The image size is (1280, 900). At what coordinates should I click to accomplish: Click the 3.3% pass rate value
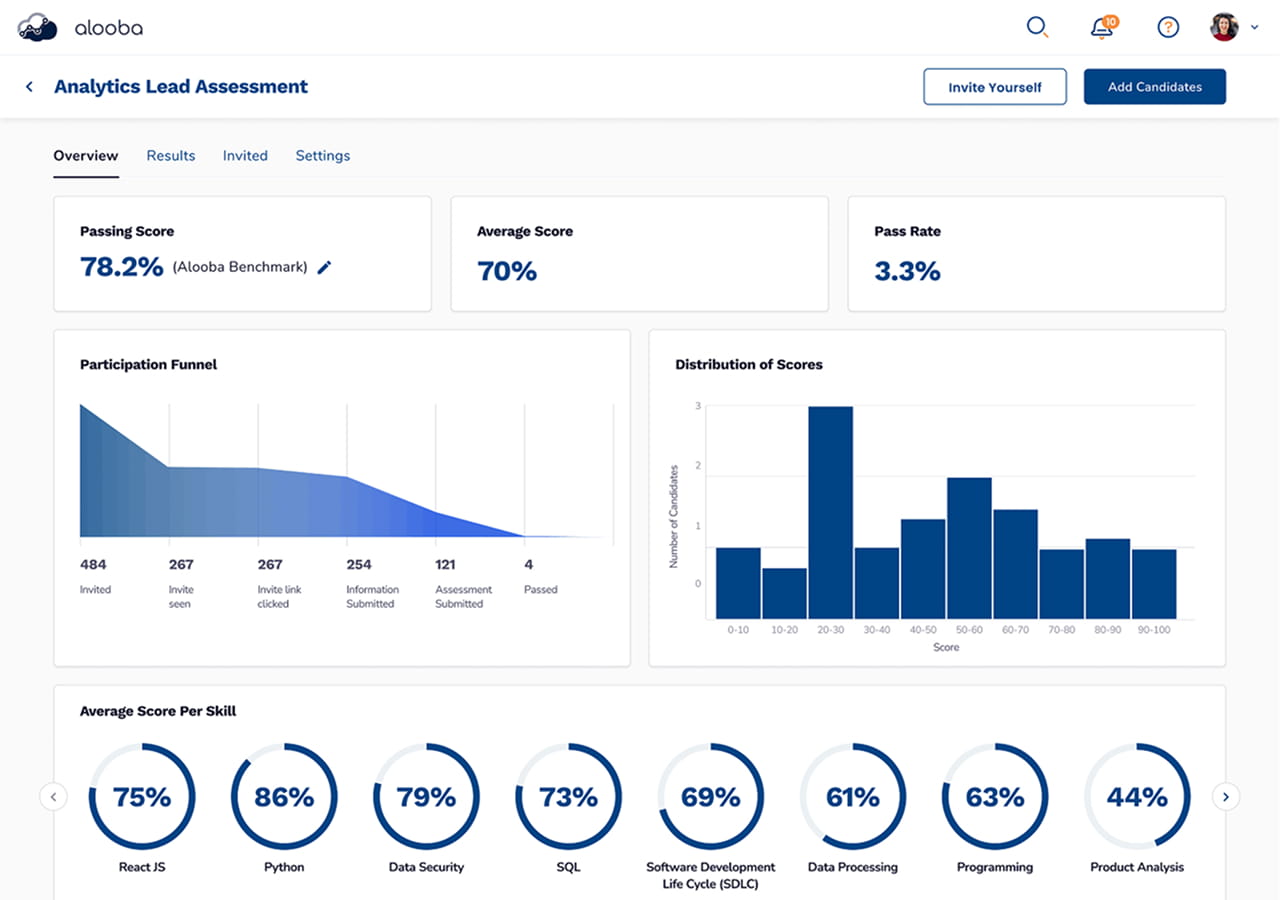coord(907,271)
